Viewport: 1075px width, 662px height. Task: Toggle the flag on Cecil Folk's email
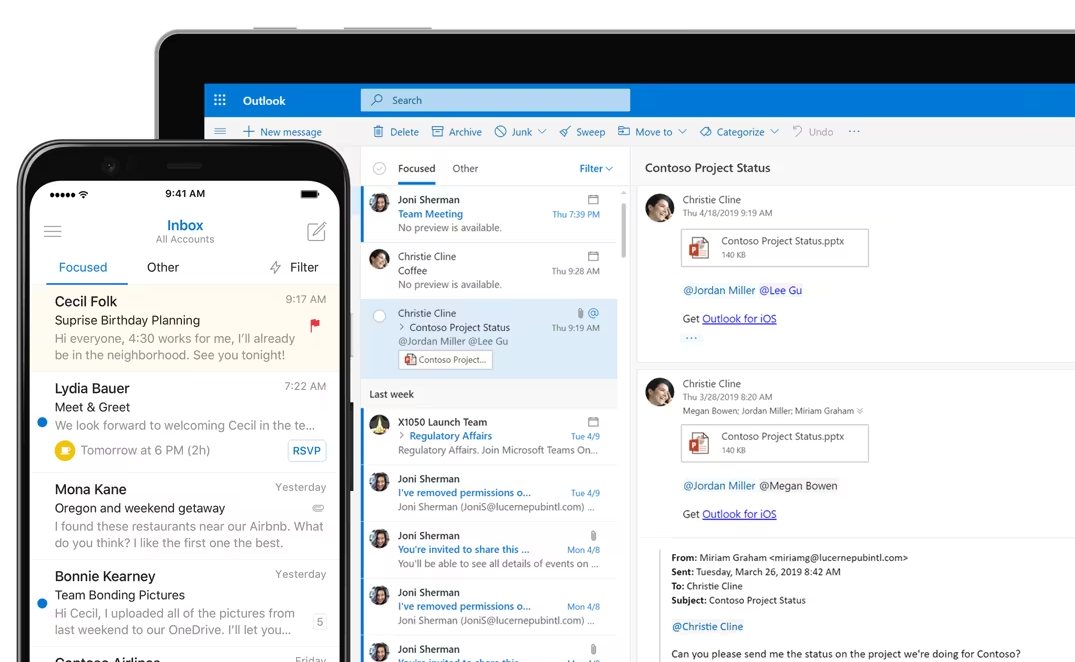click(314, 325)
